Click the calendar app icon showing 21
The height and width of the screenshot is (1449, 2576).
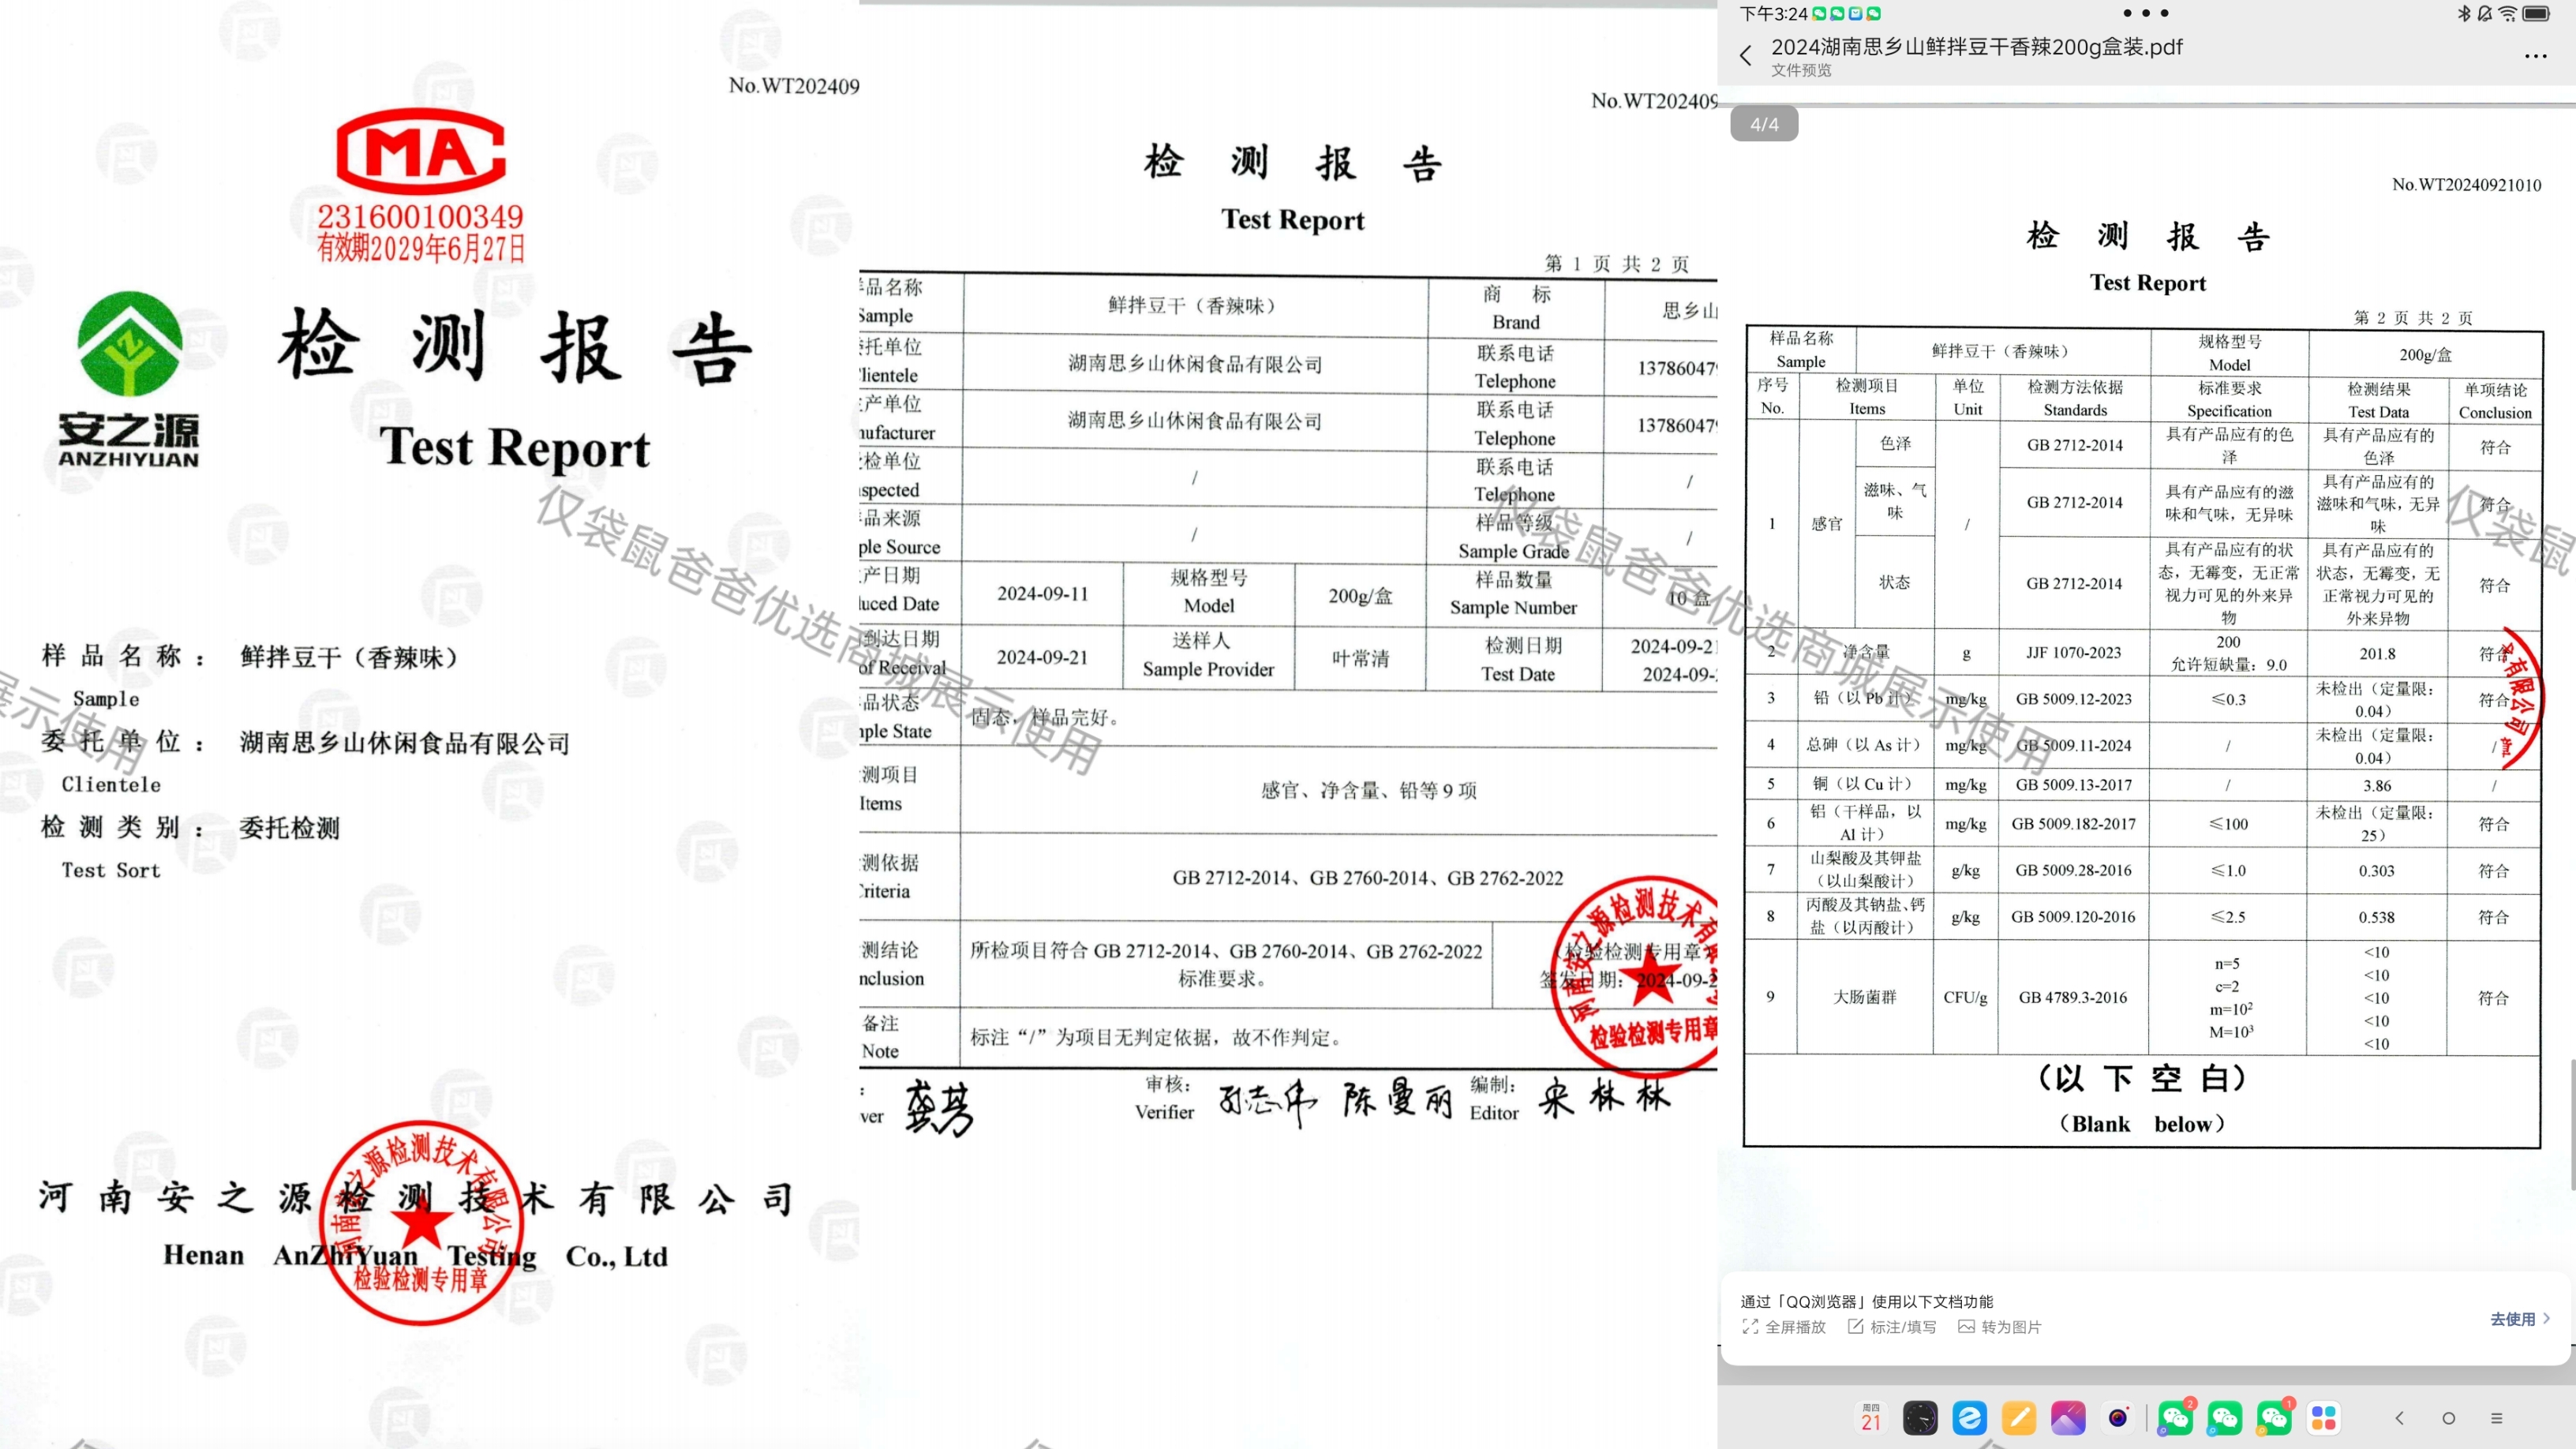click(1871, 1417)
